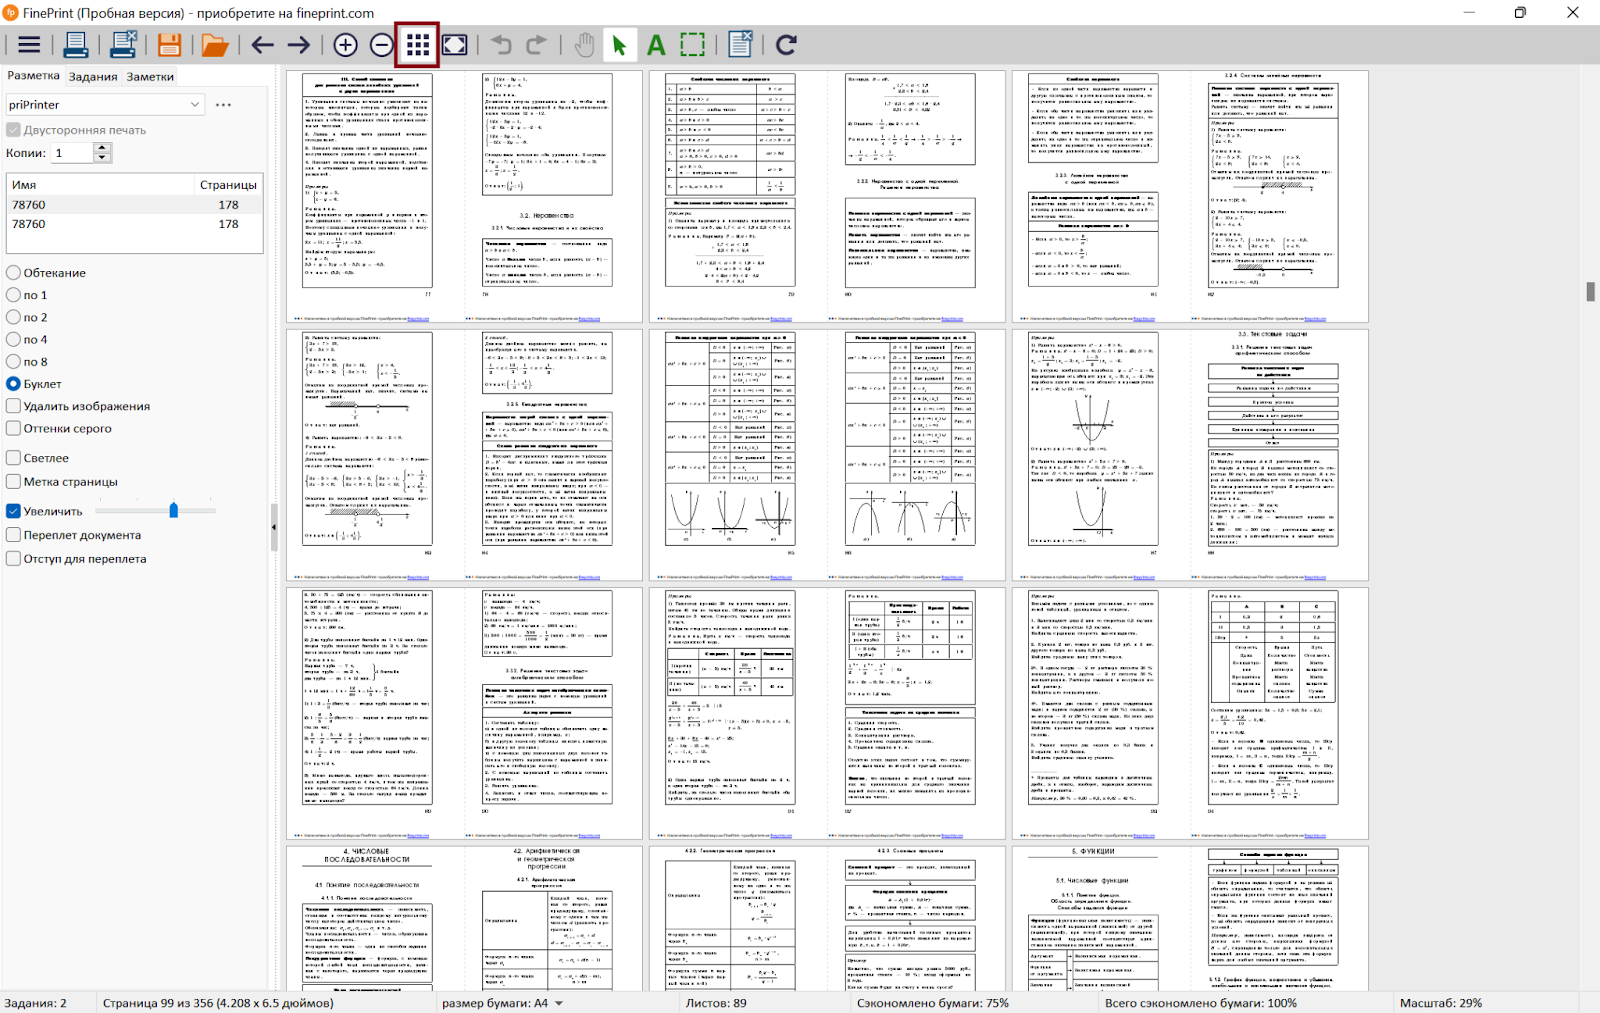Viewport: 1600px width, 1013px height.
Task: Collapse the left side panel handle
Action: point(274,528)
